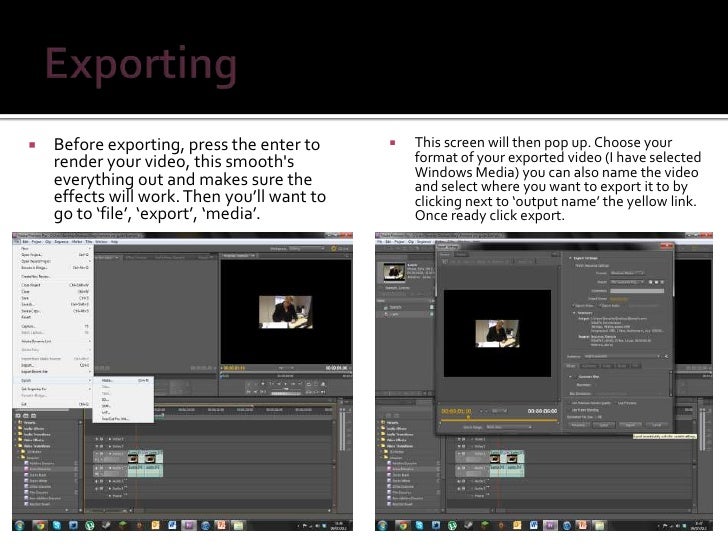Collapse the Summary section arrow
Image resolution: width=728 pixels, height=546 pixels.
[x=574, y=313]
